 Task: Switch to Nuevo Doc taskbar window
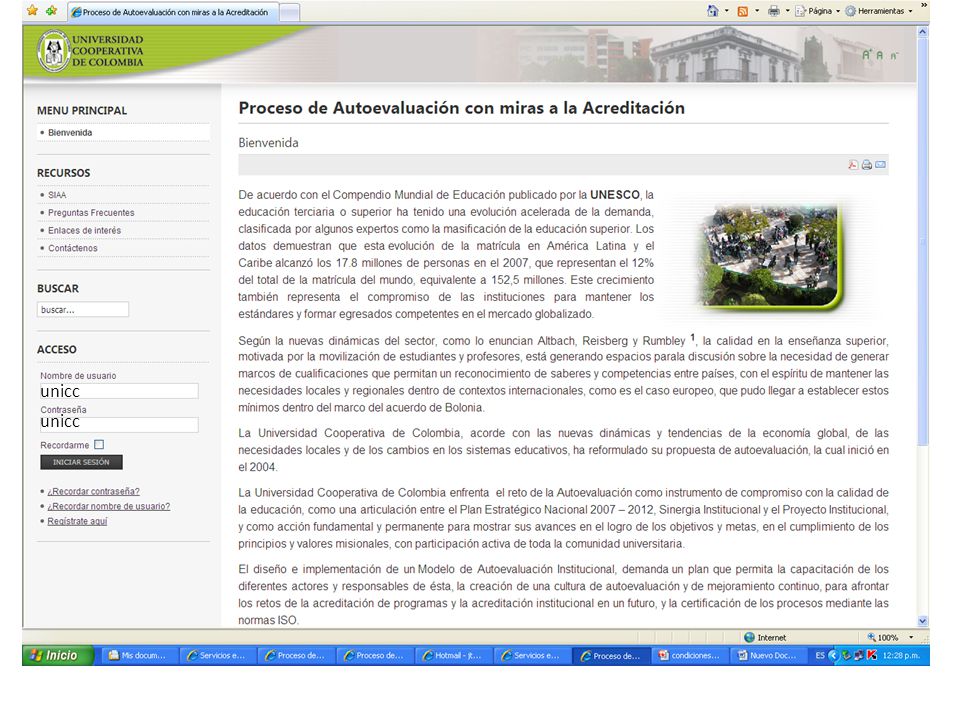[x=768, y=655]
